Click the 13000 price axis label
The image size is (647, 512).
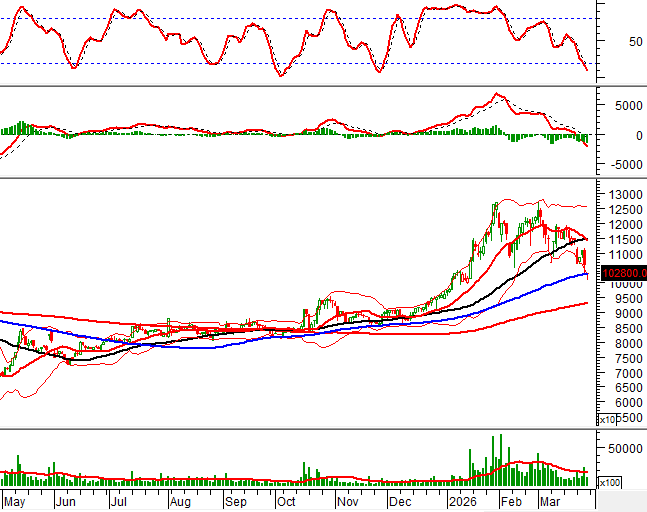tap(620, 194)
